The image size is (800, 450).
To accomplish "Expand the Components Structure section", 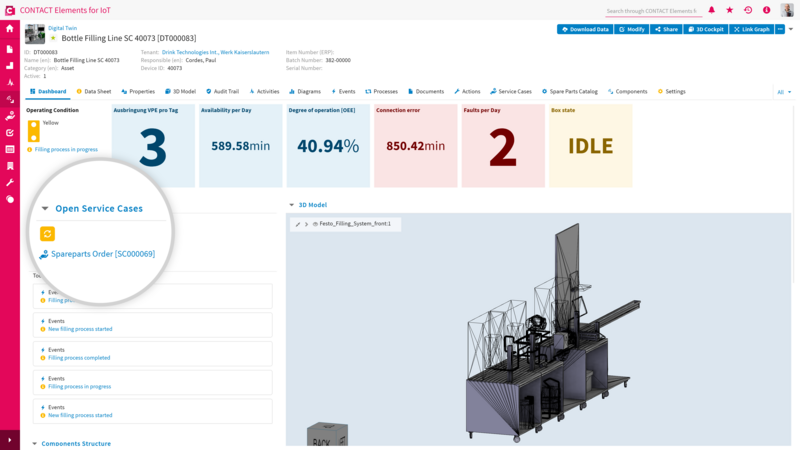I will [x=35, y=444].
